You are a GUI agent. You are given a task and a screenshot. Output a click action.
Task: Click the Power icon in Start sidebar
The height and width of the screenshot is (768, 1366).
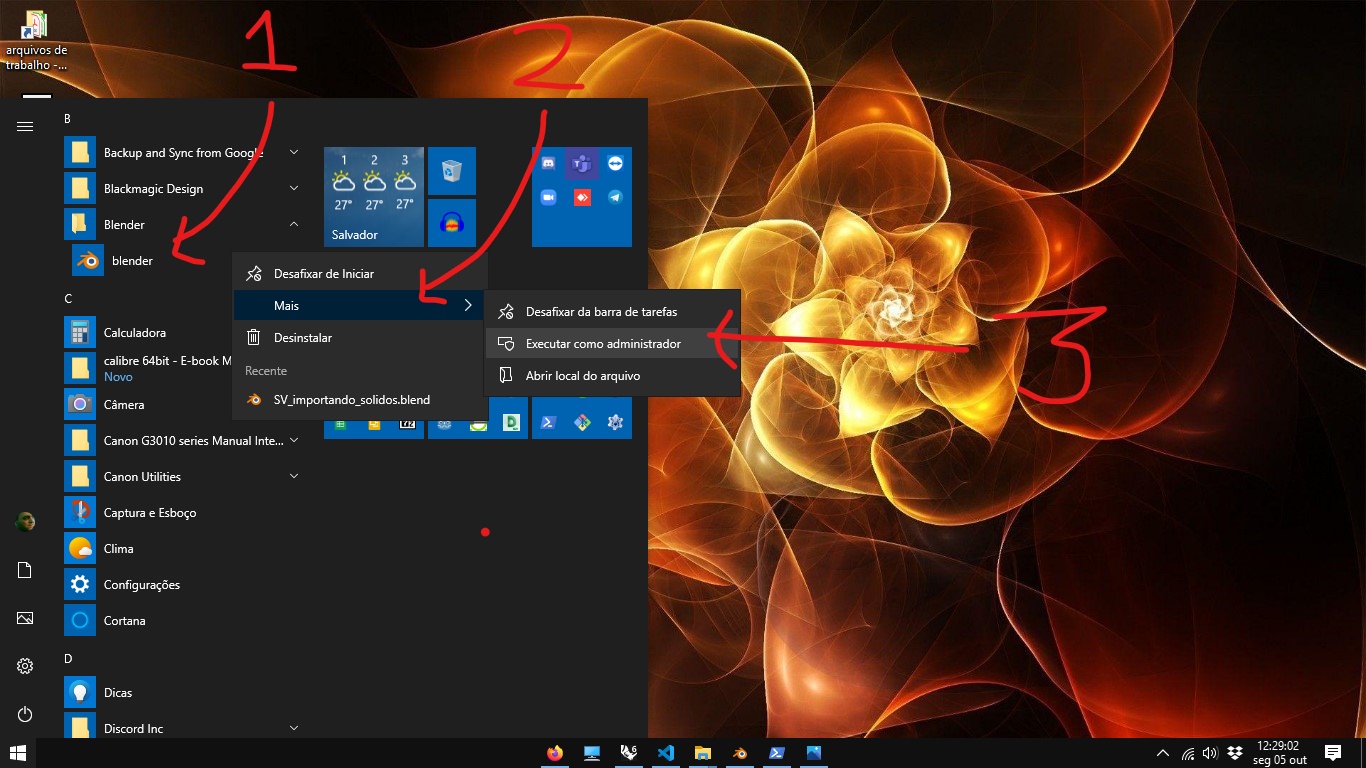pyautogui.click(x=25, y=714)
